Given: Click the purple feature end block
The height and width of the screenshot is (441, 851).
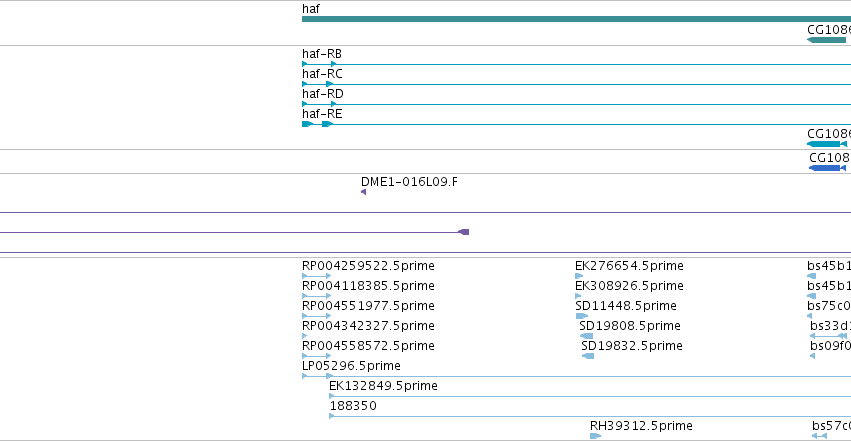Looking at the screenshot, I should 463,232.
